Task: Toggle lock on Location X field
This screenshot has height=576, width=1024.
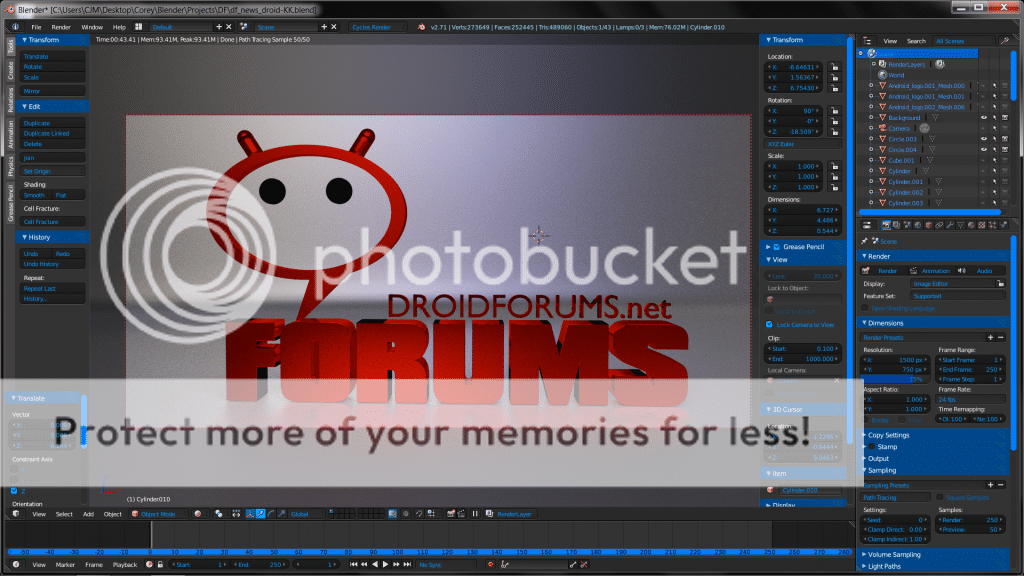Action: point(835,67)
